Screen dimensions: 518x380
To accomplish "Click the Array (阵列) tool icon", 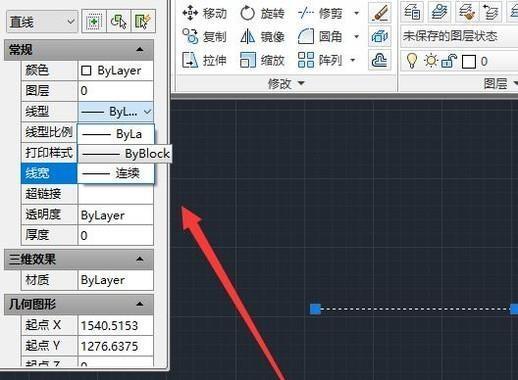I will (x=306, y=60).
